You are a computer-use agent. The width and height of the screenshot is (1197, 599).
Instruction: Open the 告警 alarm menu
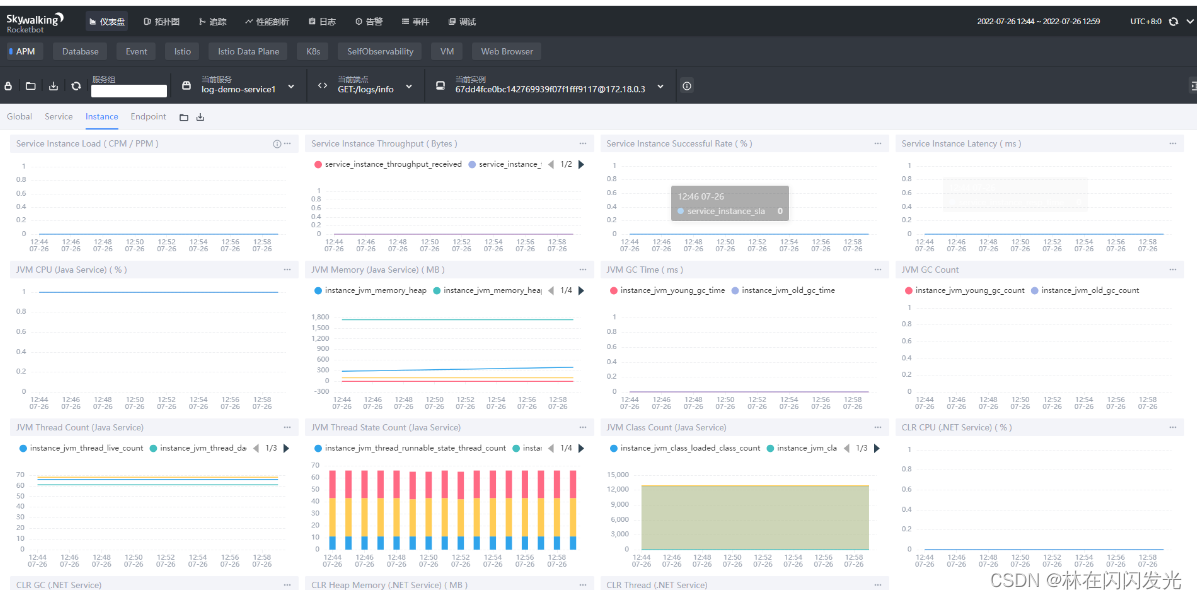(369, 21)
